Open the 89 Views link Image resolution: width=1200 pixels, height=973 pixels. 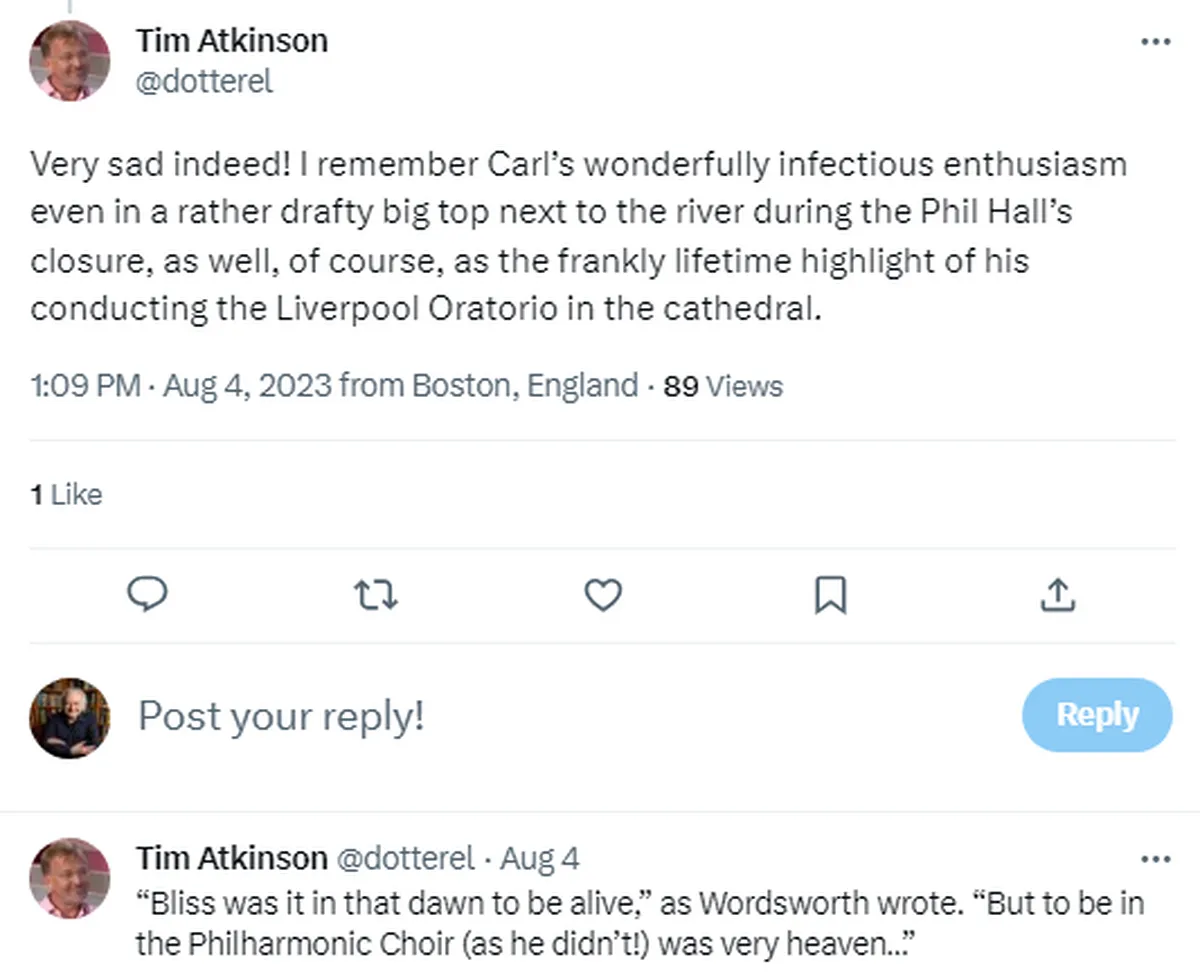pos(721,385)
